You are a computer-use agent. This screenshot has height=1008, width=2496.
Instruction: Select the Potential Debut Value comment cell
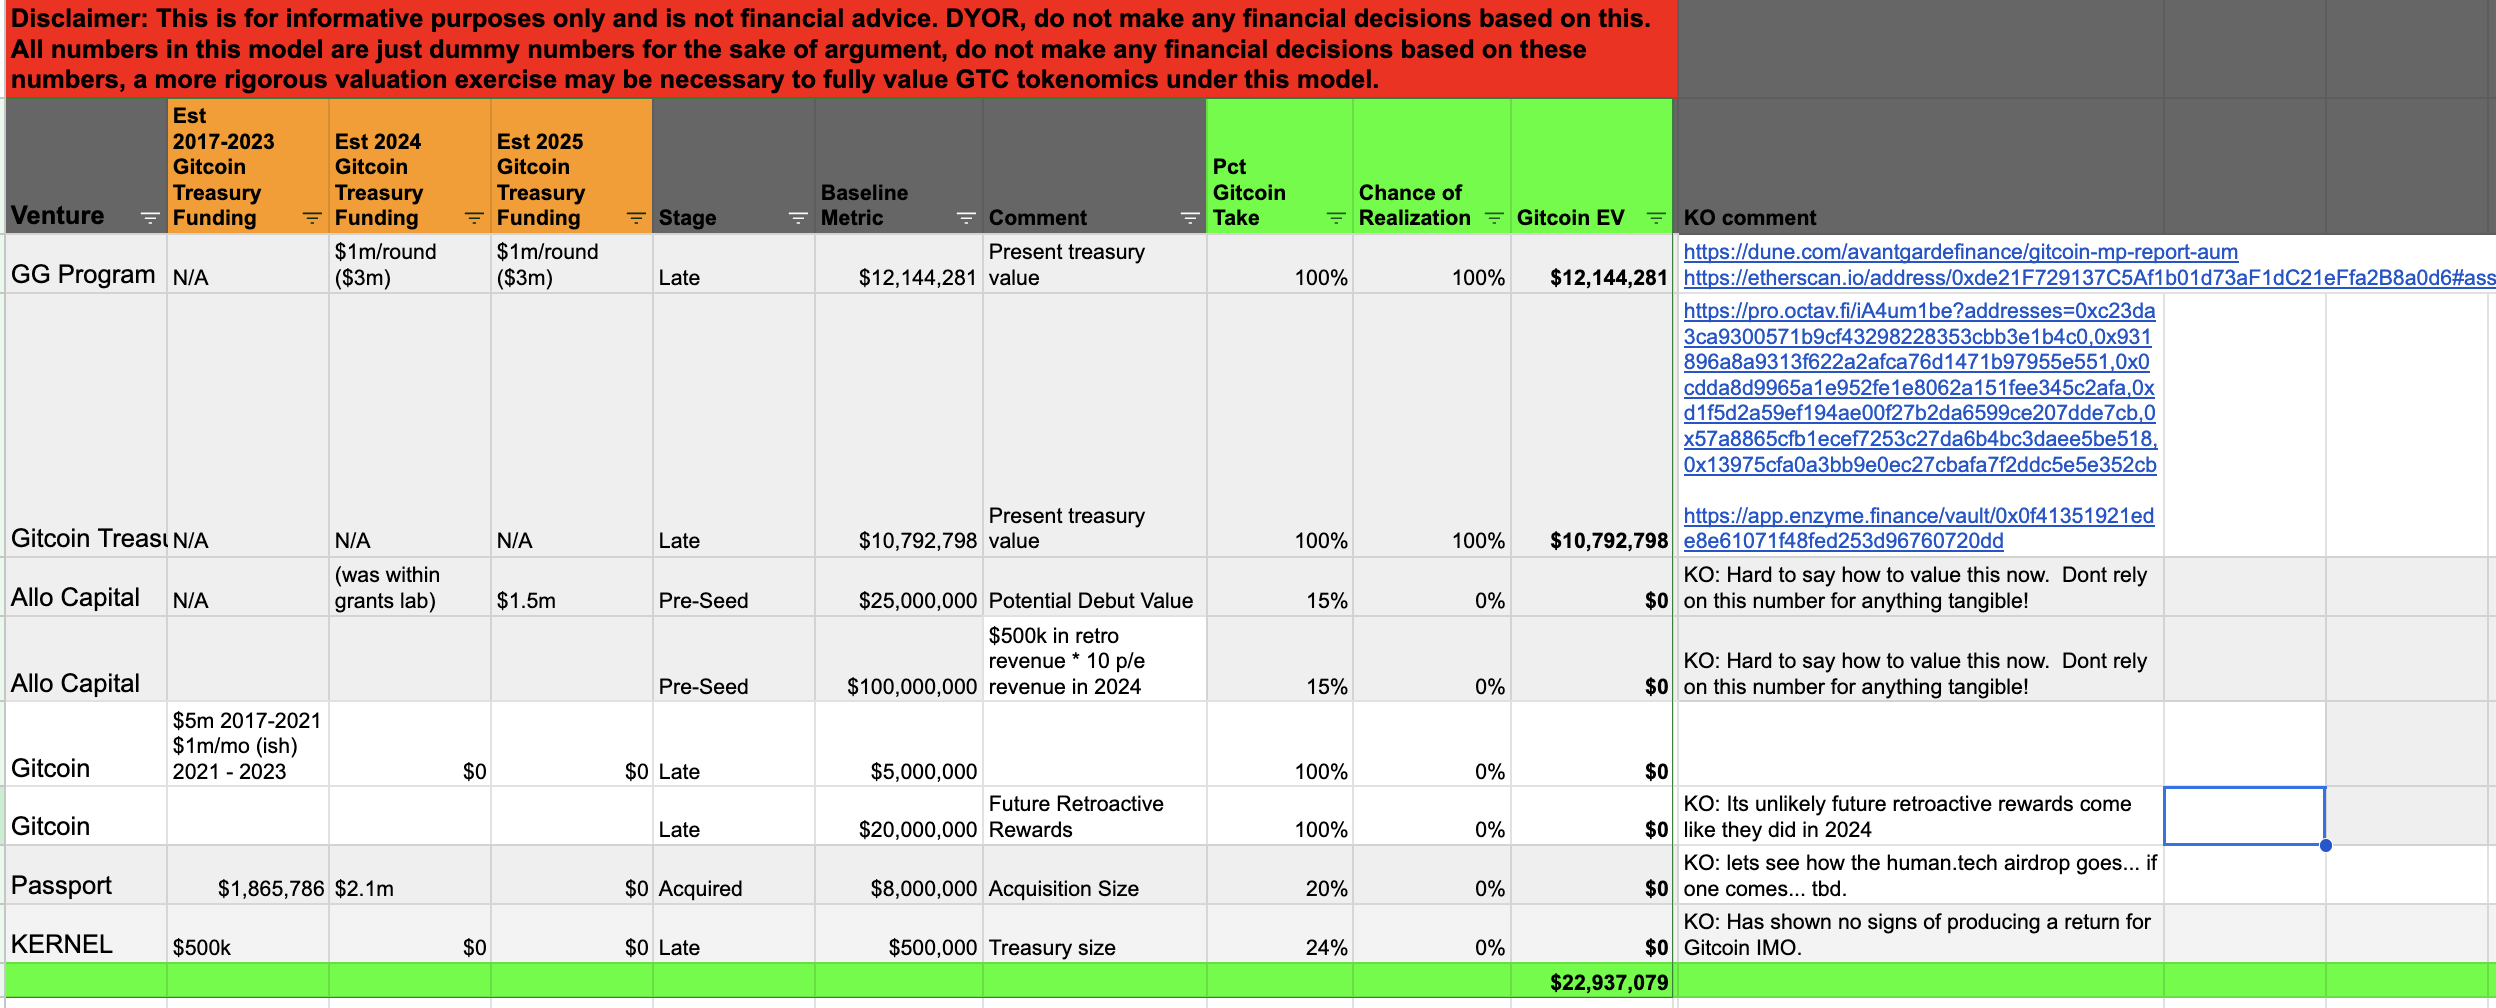(1095, 587)
